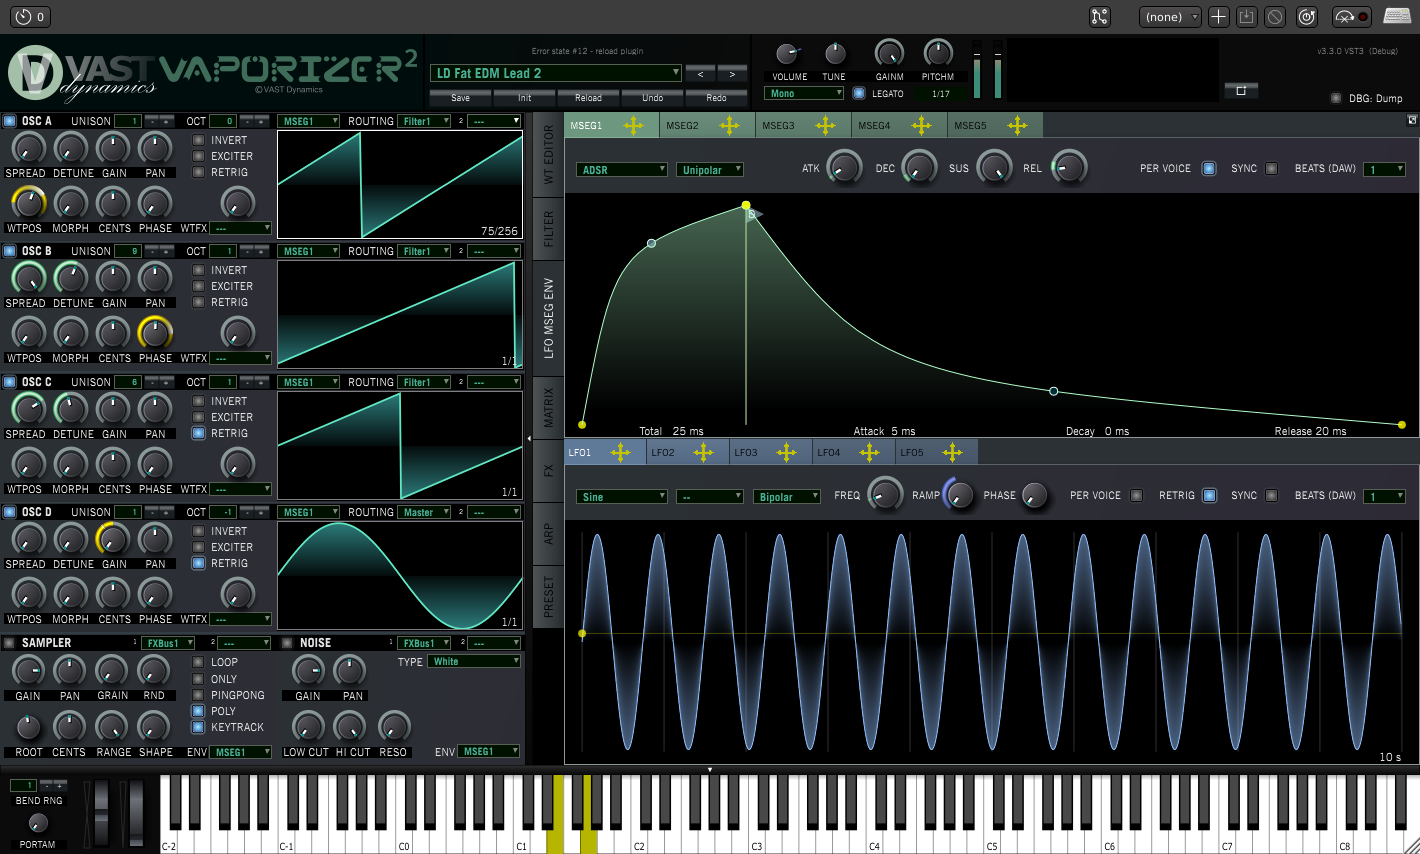
Task: Click the plus icon beside the (none) dropdown
Action: point(1218,17)
